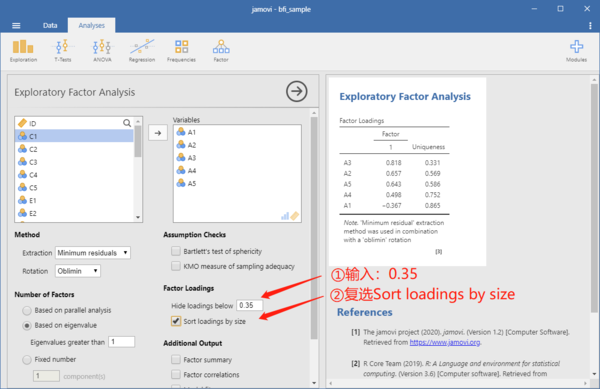Viewport: 600px width, 389px height.
Task: Select variable C2 in the source list
Action: [x=74, y=149]
